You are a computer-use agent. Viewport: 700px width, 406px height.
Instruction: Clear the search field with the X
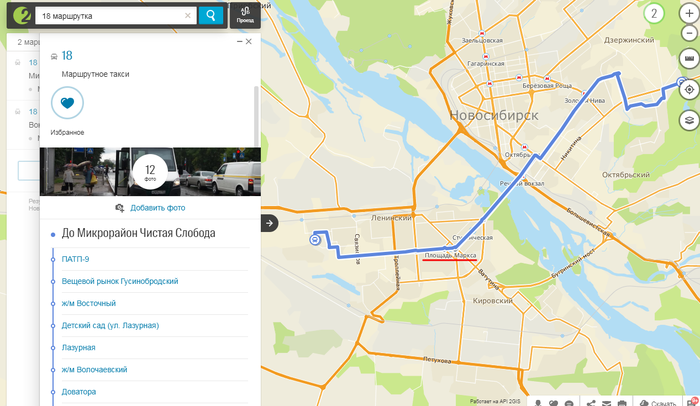tap(187, 15)
